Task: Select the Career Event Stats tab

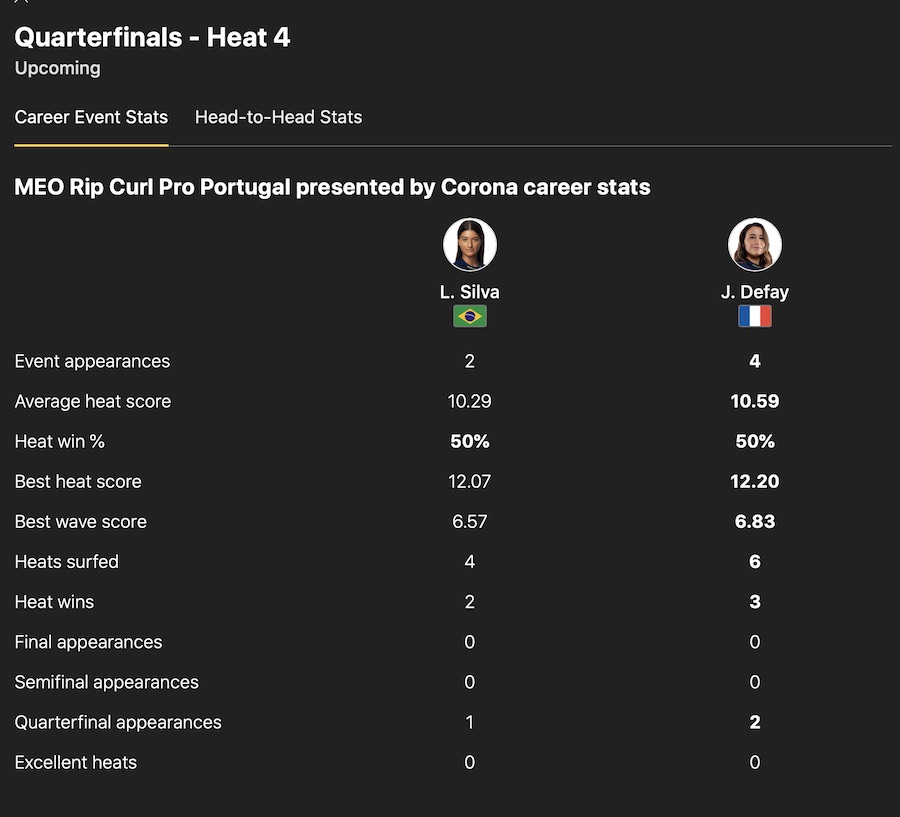Action: [91, 117]
